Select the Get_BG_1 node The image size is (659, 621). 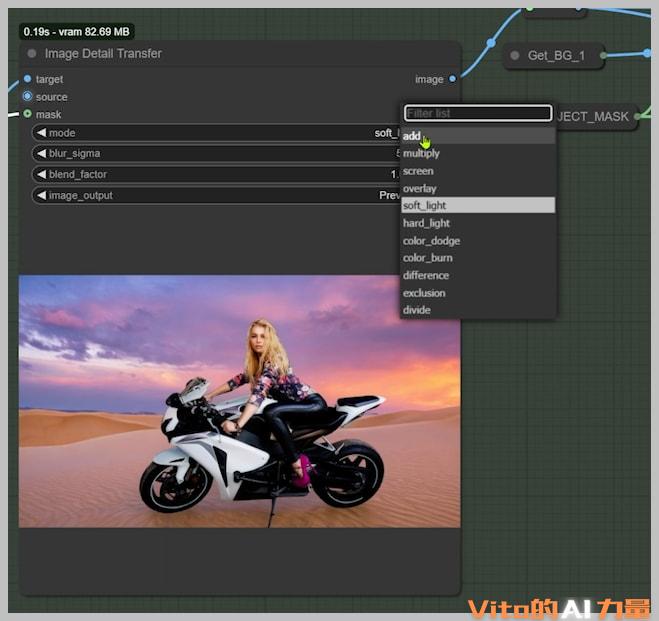[x=556, y=55]
